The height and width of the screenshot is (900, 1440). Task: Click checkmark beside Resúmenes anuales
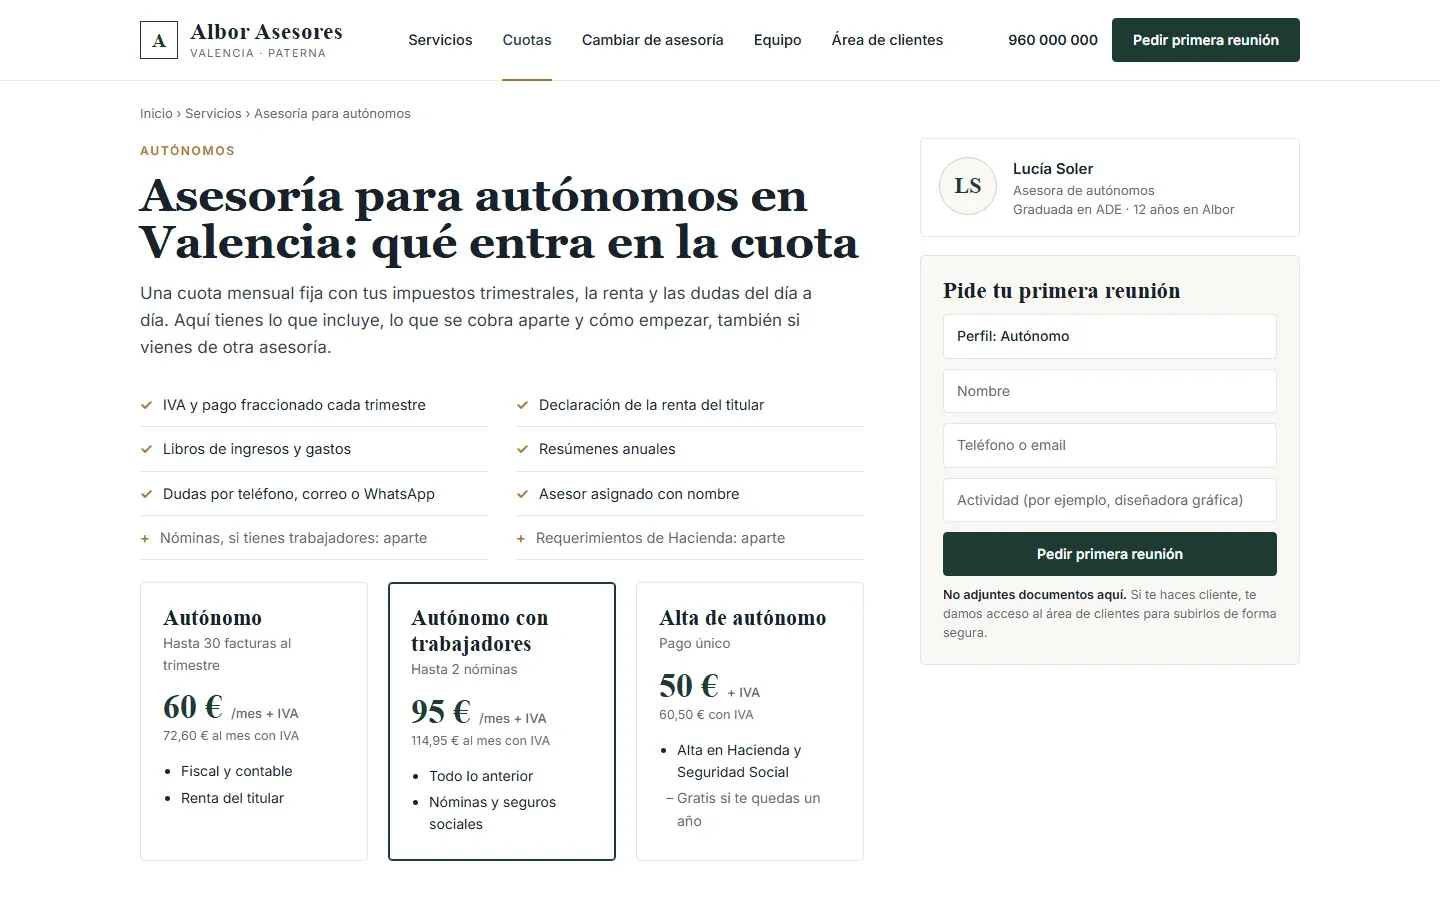[x=522, y=449]
